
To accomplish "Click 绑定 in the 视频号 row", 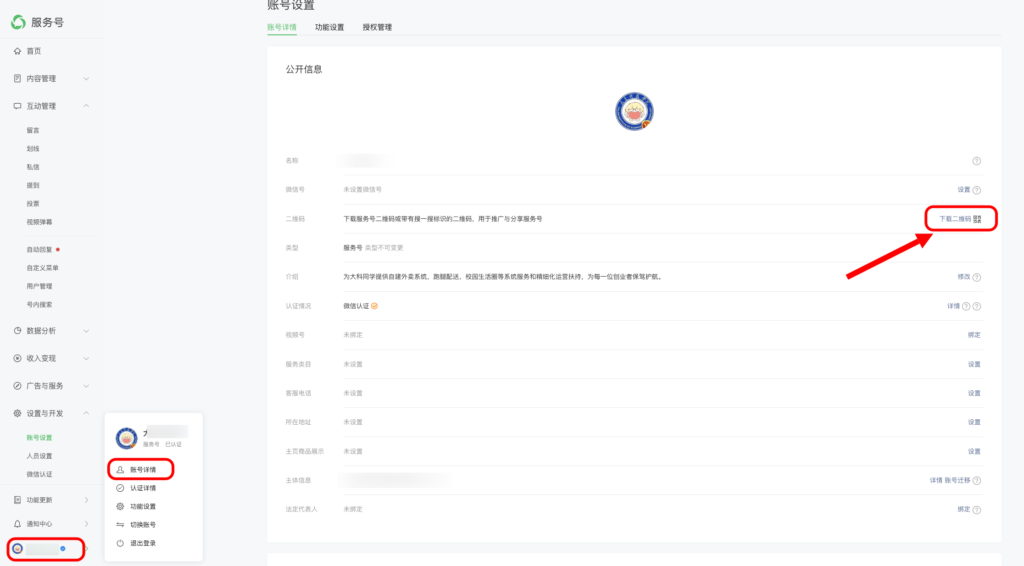I will point(974,335).
